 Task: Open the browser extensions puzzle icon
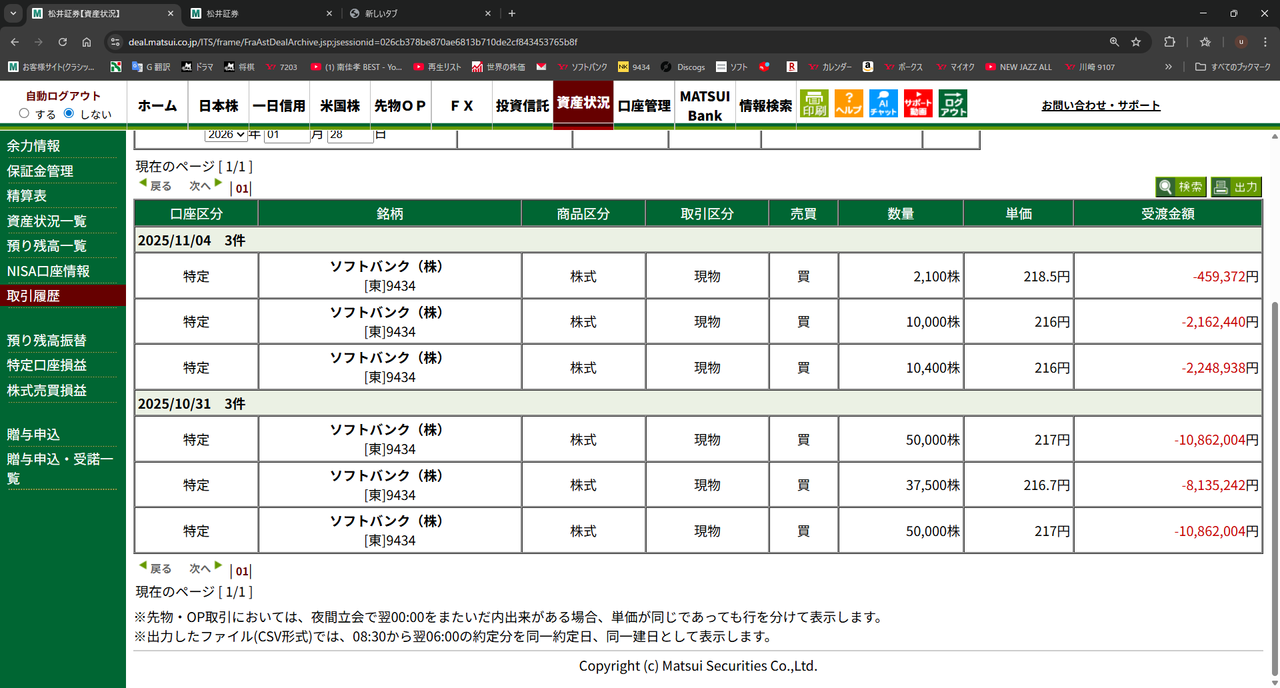point(1169,42)
